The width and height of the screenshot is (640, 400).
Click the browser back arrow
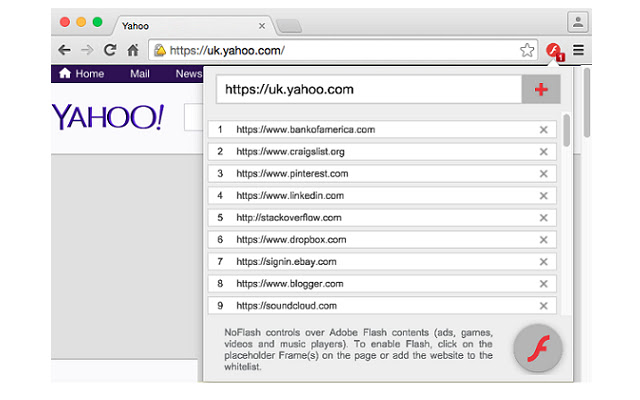tap(64, 50)
